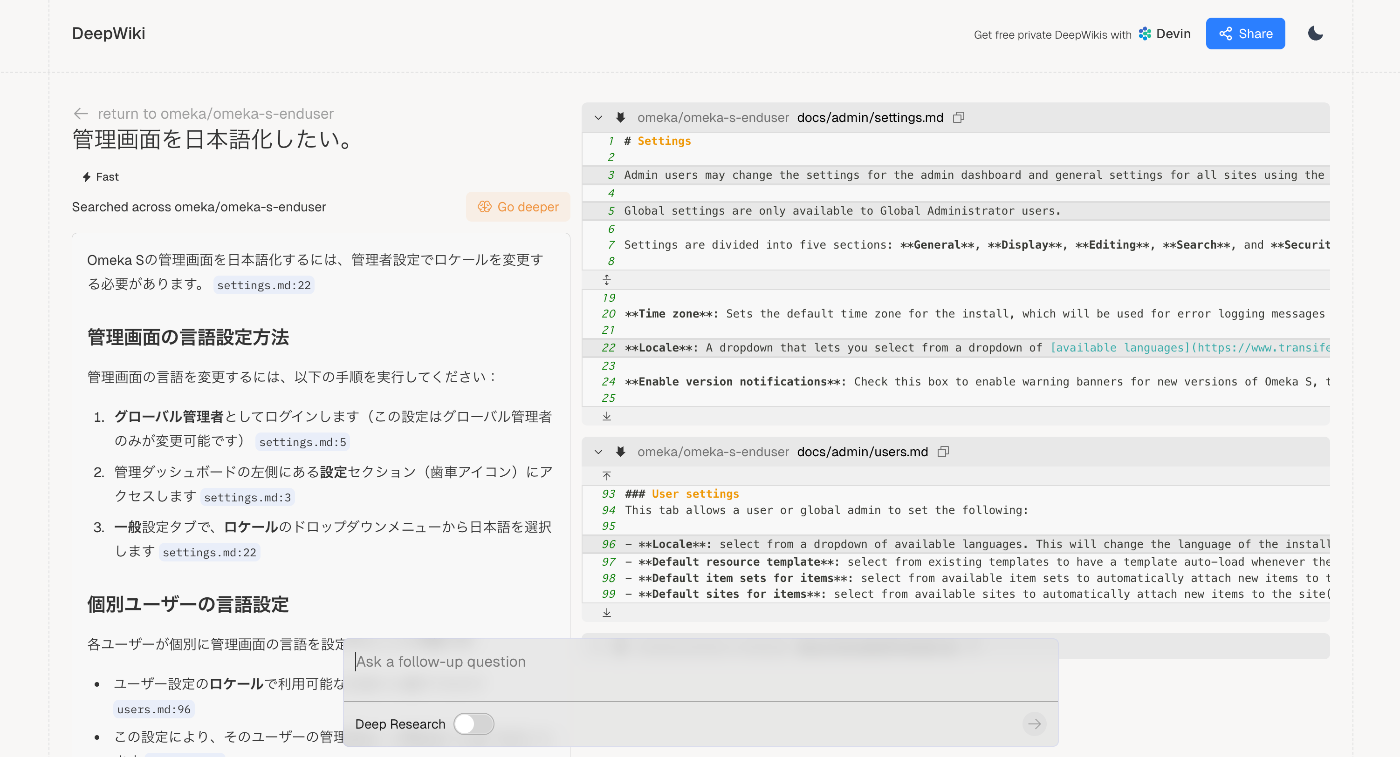The image size is (1400, 757).
Task: Expand lines below line 99 in users.md
Action: click(606, 612)
